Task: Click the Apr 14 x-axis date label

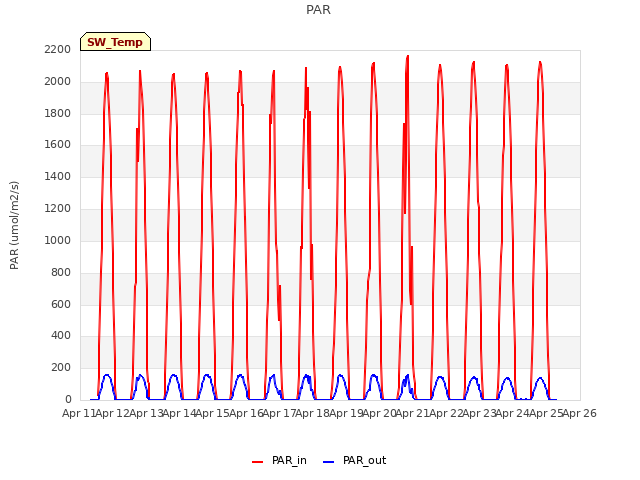Action: 179,413
